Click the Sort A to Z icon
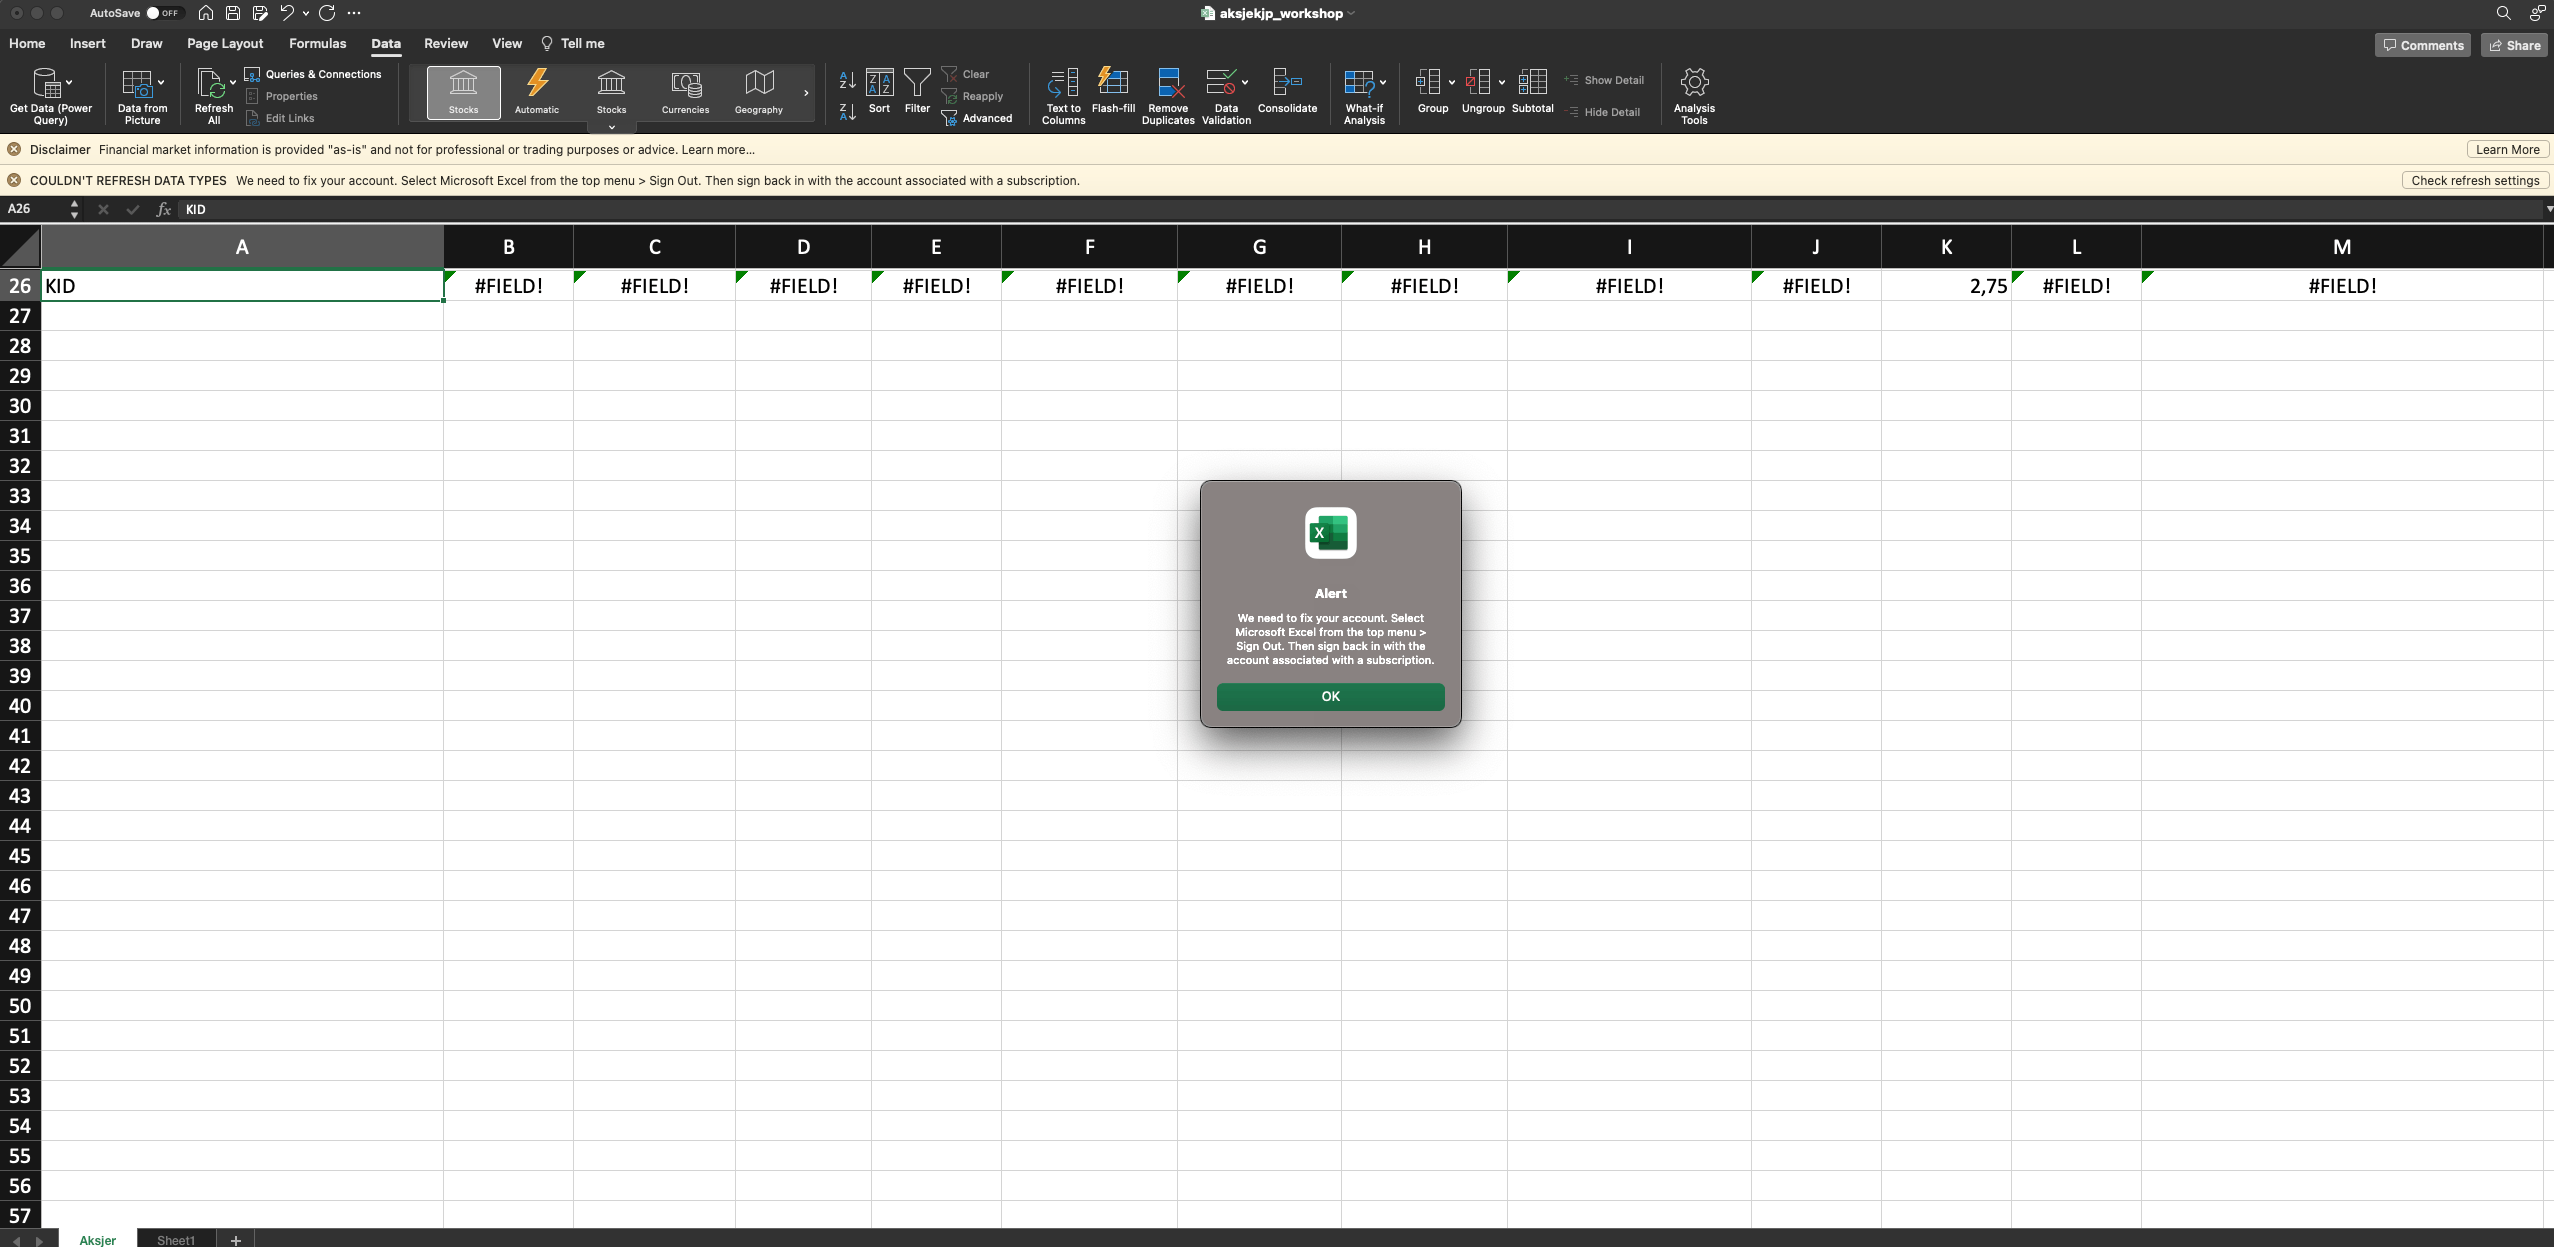Screen dimensions: 2554x1247 point(847,80)
